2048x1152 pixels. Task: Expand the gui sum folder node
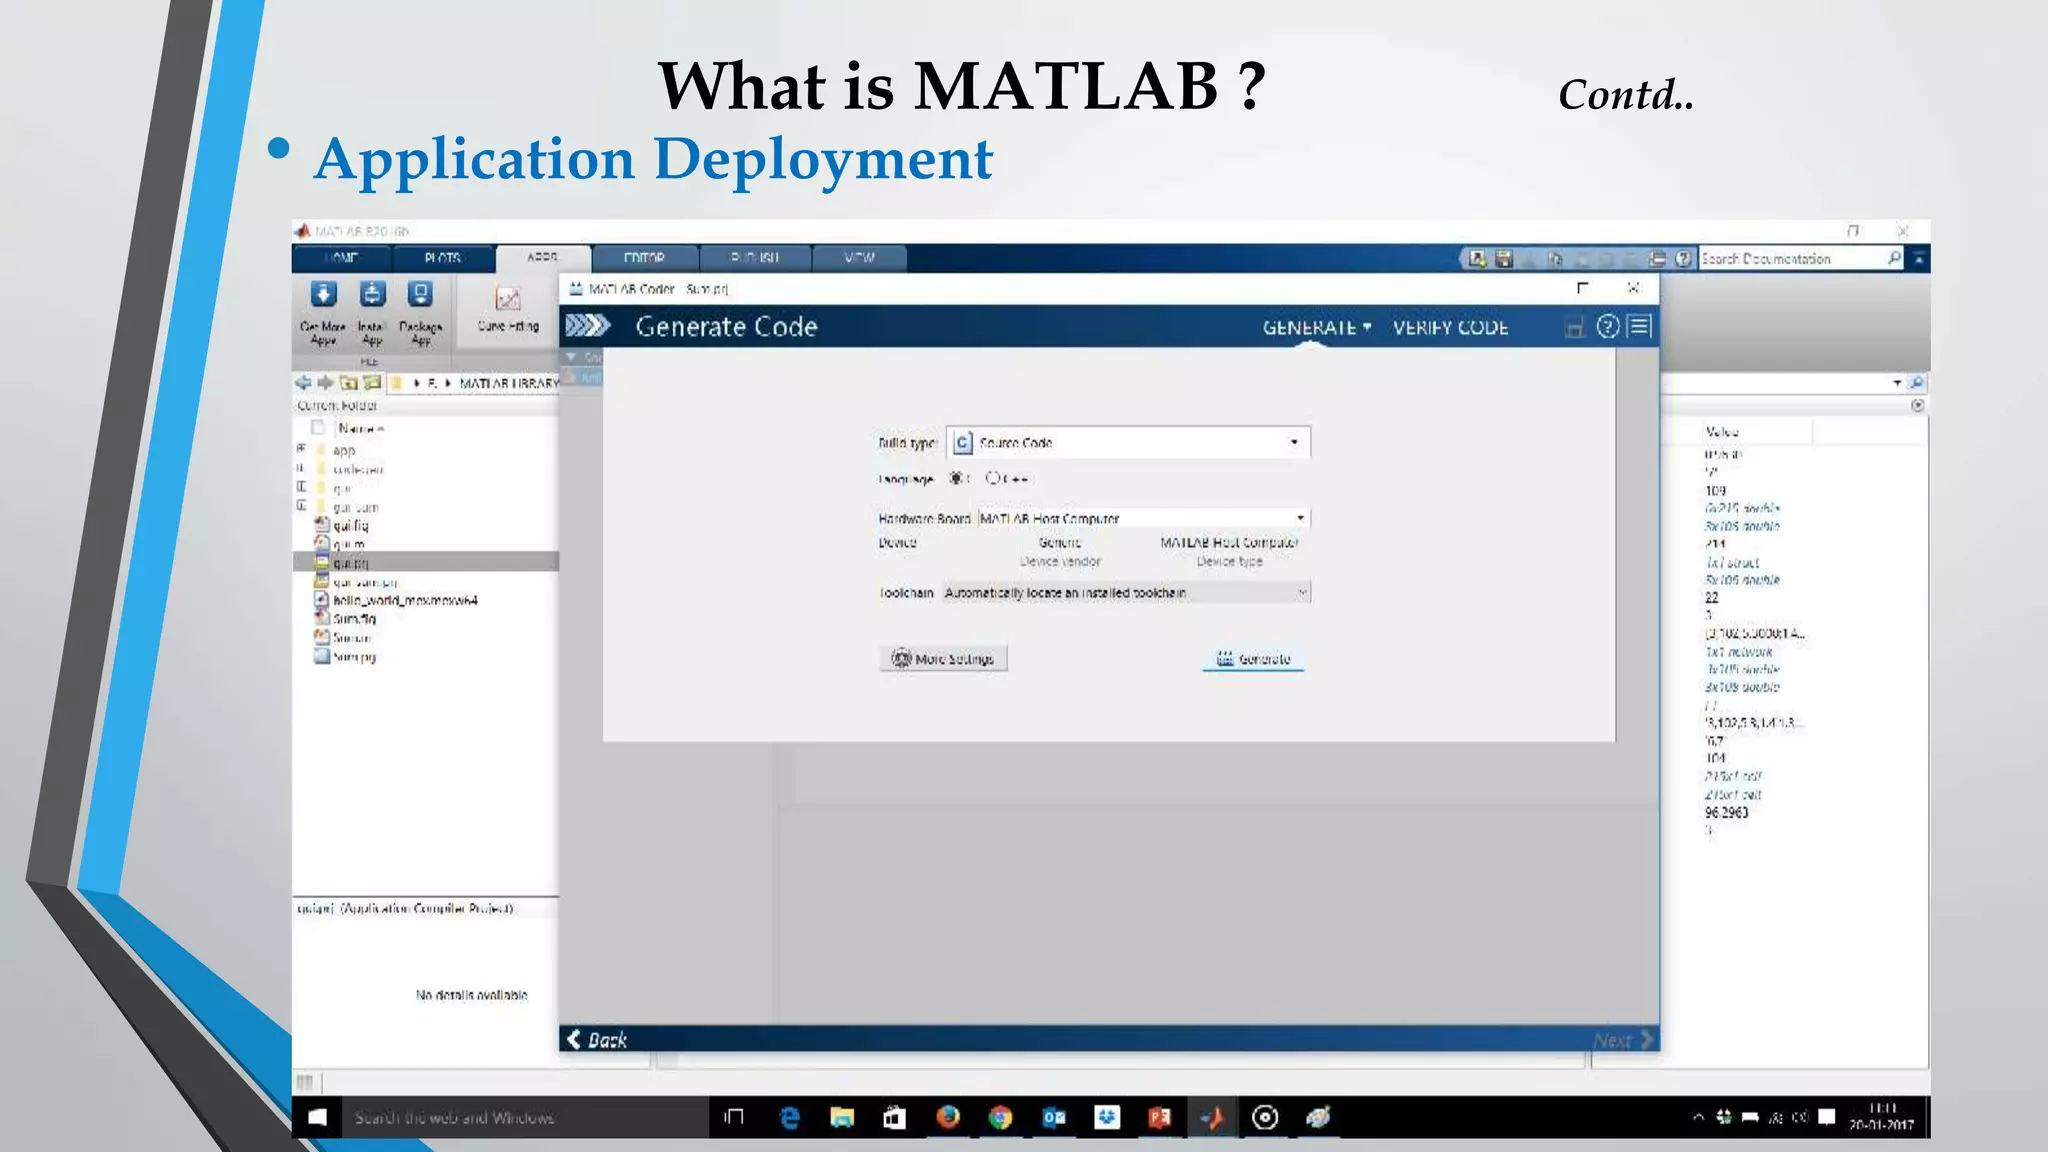tap(301, 506)
